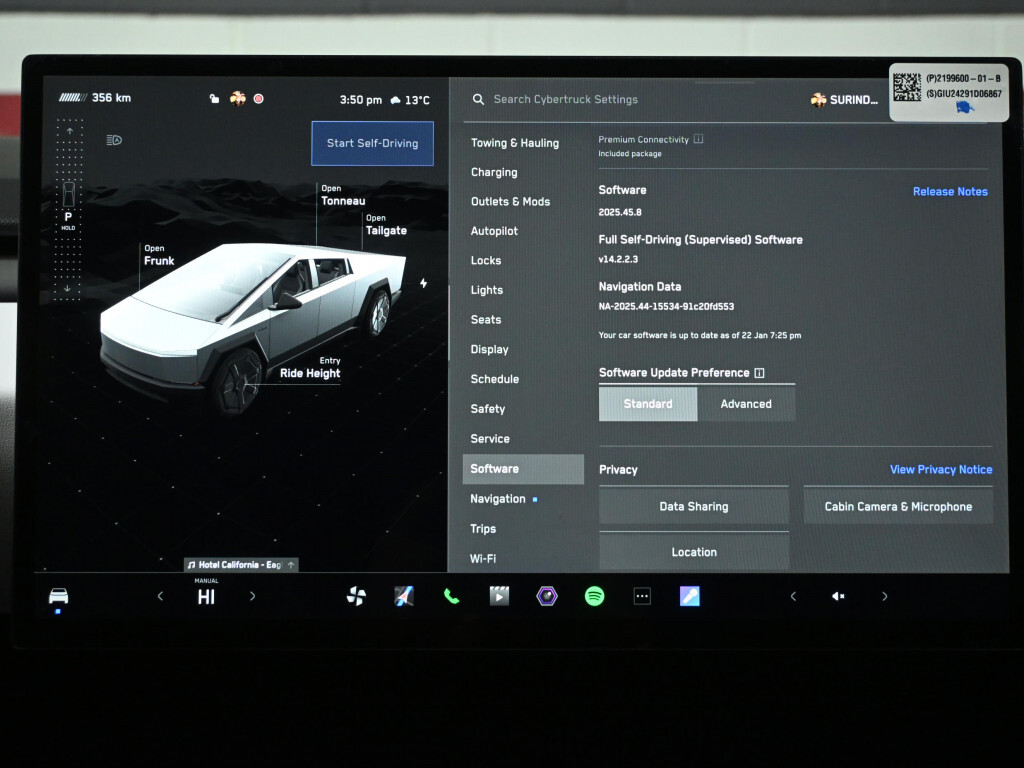
Task: Tap the unlocked padlock status icon
Action: pos(214,99)
